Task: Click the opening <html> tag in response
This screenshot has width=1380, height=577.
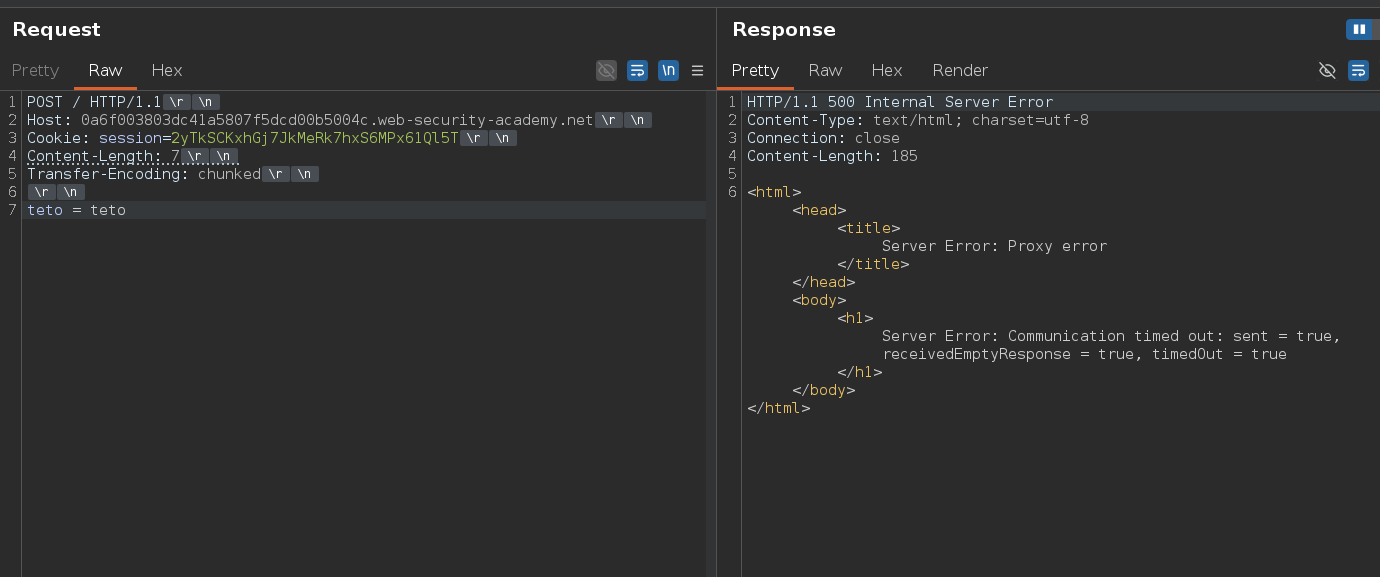Action: (x=774, y=192)
